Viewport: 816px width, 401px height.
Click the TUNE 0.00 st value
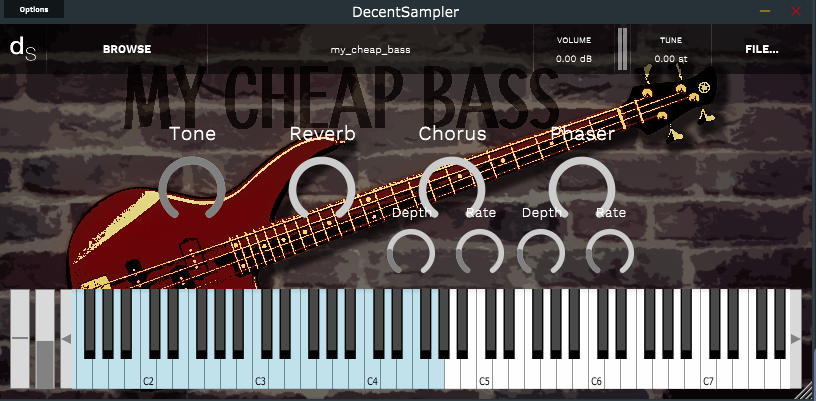(671, 59)
